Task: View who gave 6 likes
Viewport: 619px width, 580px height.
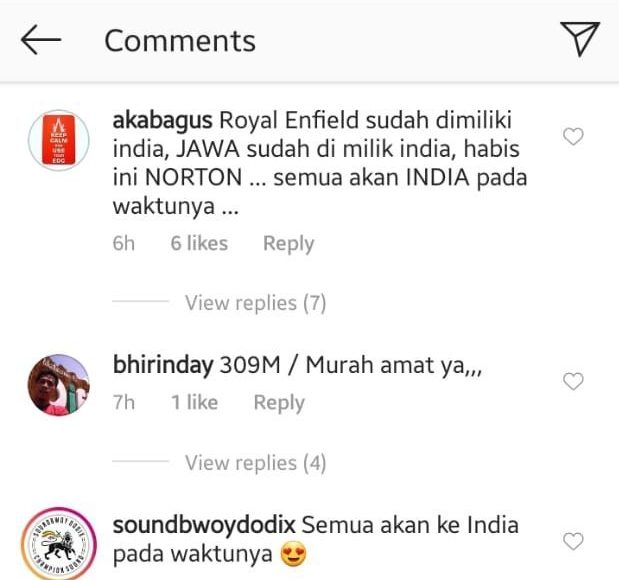Action: [199, 243]
